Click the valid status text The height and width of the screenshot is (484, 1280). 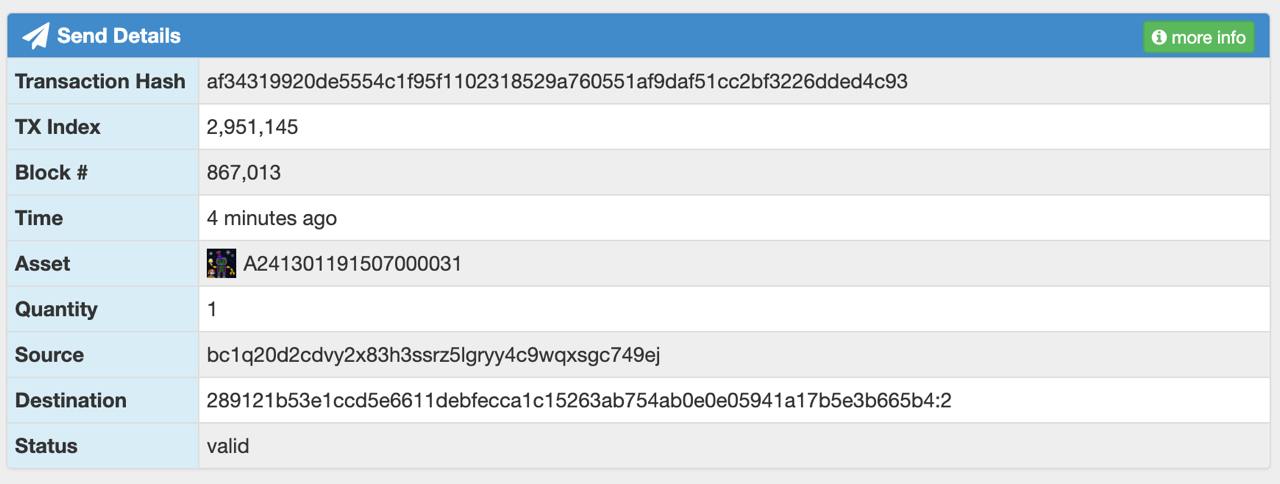[x=228, y=446]
